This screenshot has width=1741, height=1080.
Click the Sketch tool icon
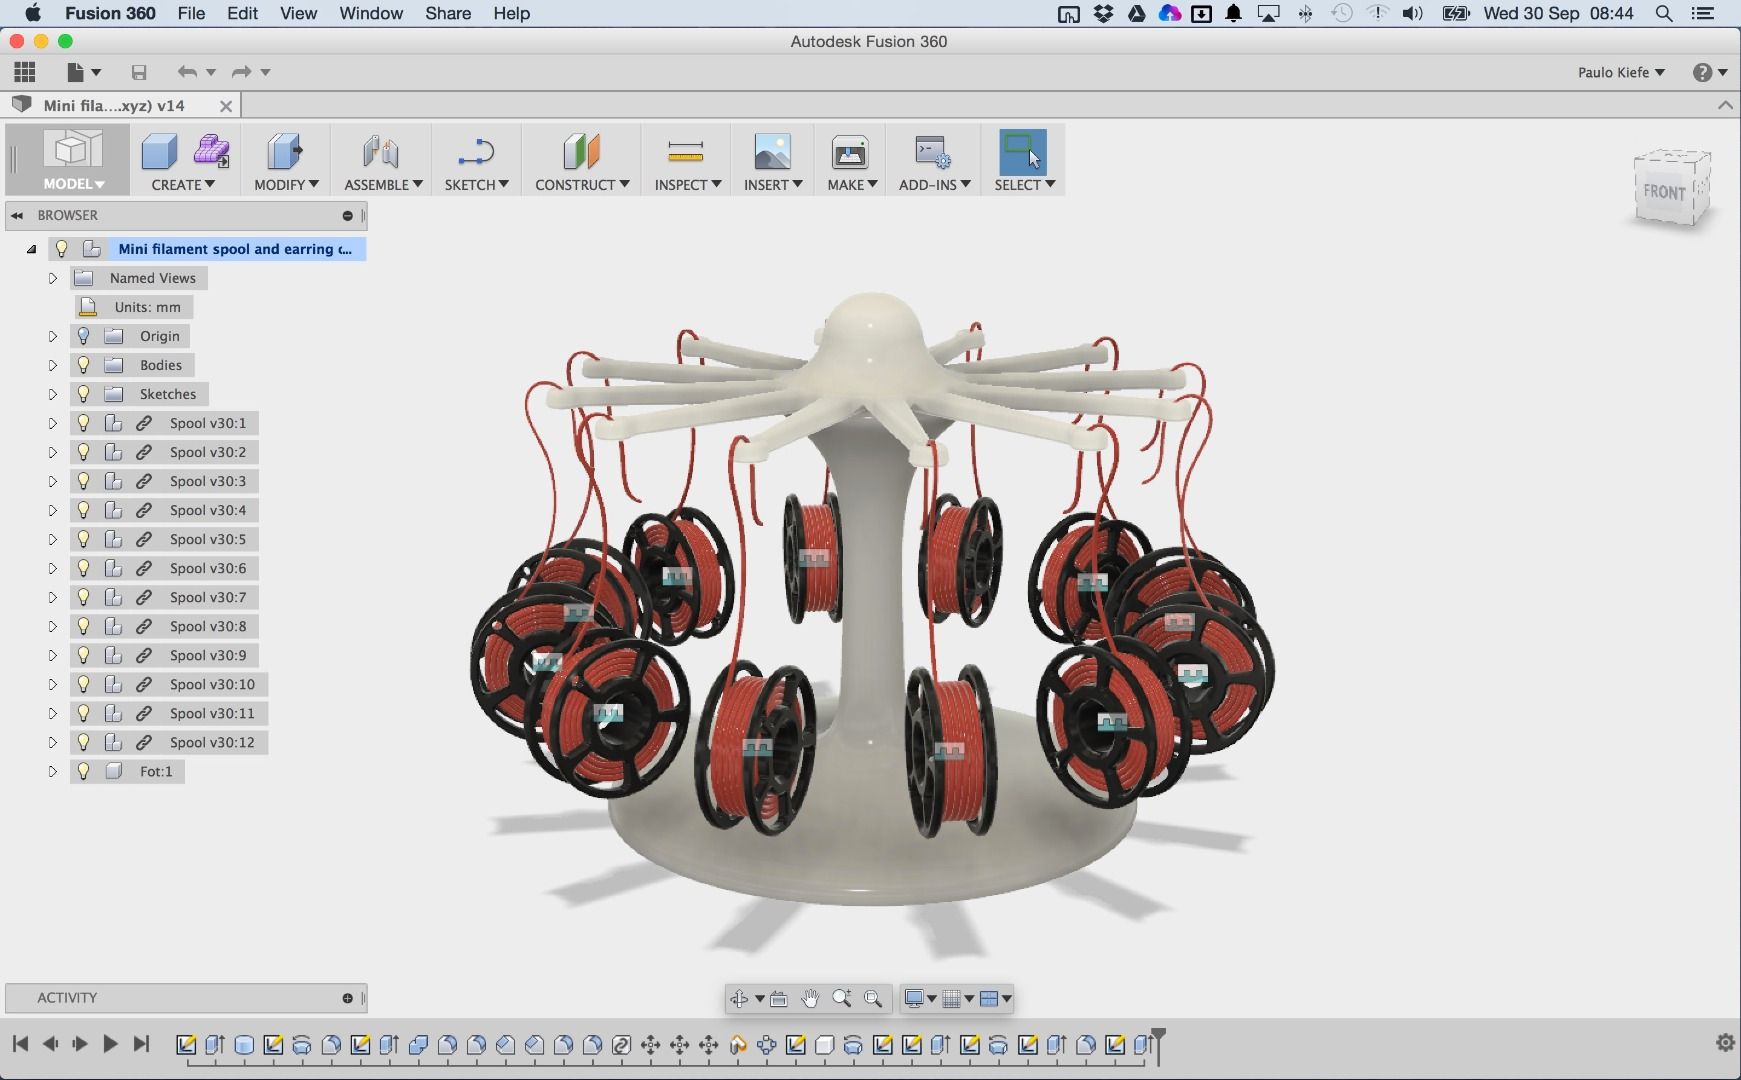pos(475,152)
